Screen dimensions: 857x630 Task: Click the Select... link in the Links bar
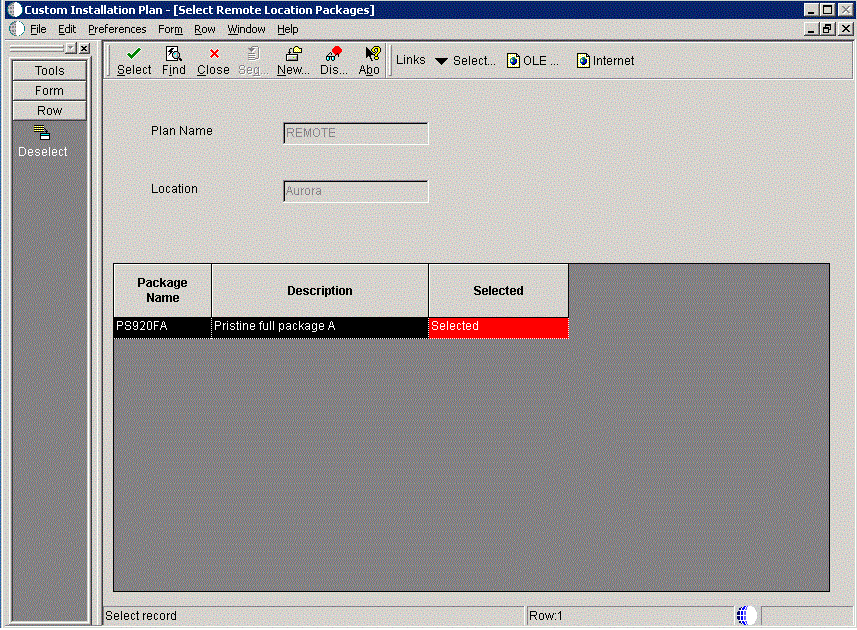474,61
